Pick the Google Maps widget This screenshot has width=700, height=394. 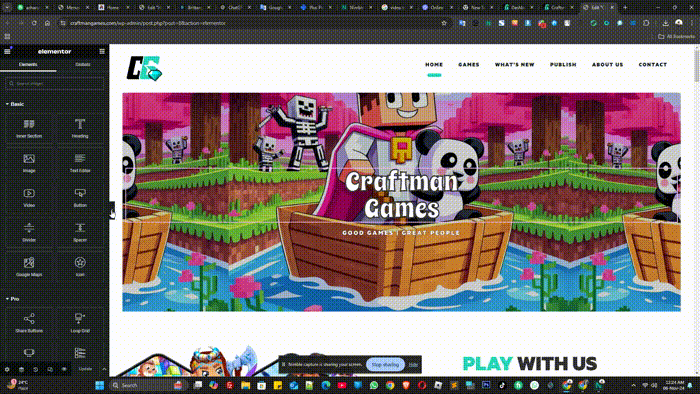(x=29, y=267)
